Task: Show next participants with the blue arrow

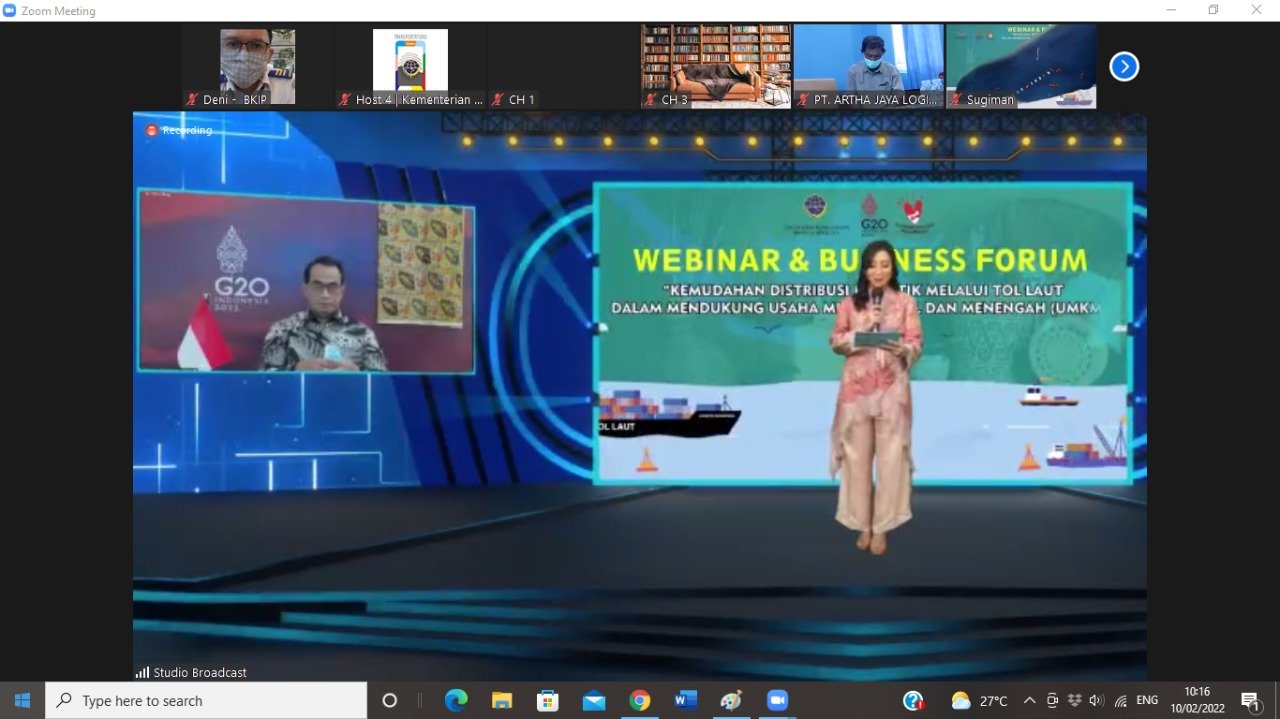Action: click(x=1124, y=67)
